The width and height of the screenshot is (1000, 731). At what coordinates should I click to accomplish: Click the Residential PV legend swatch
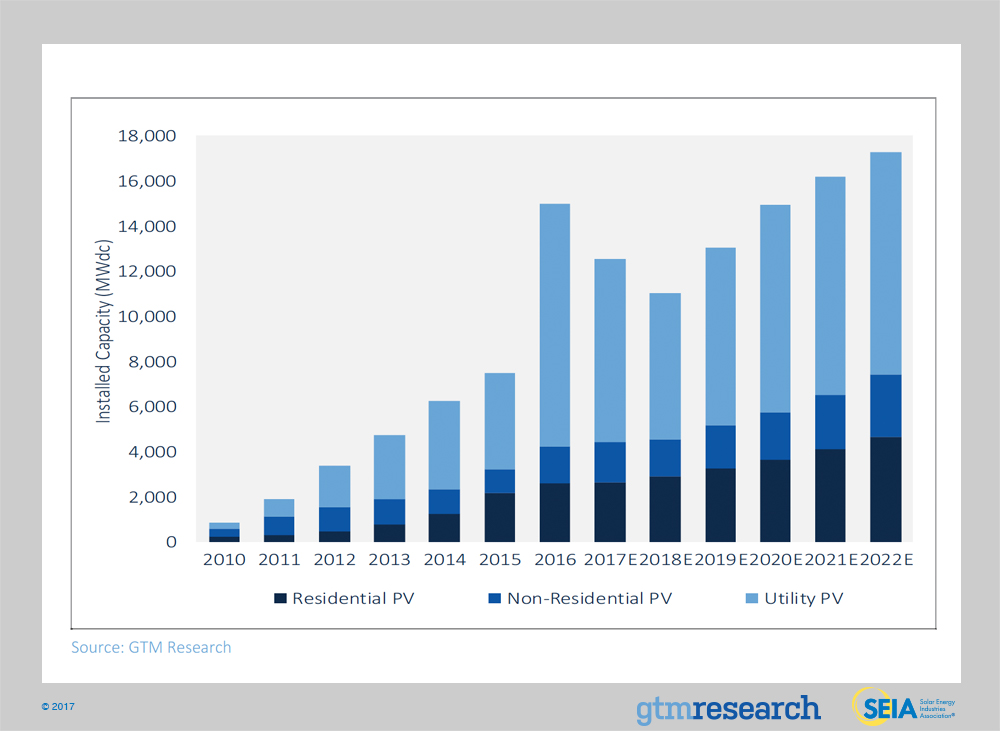(x=280, y=599)
